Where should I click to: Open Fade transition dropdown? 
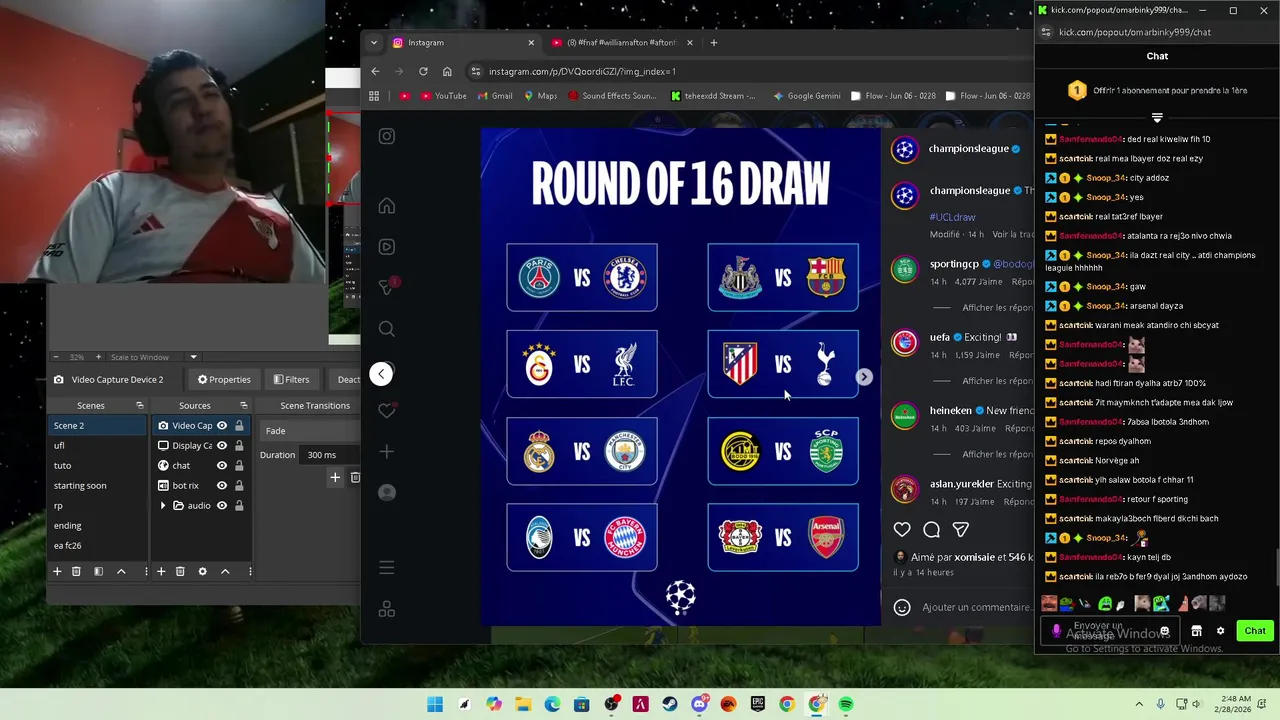click(x=310, y=431)
